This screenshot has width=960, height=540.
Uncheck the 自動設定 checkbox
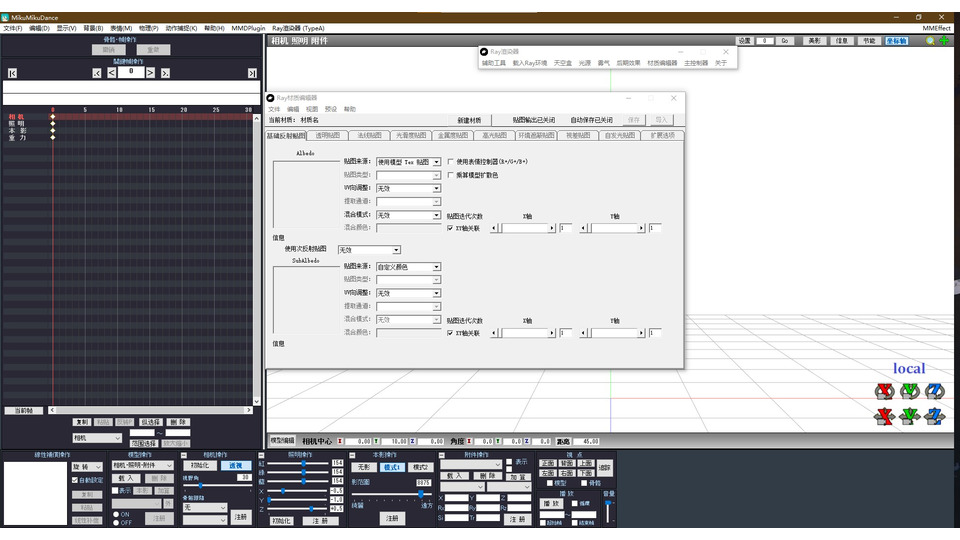(75, 480)
